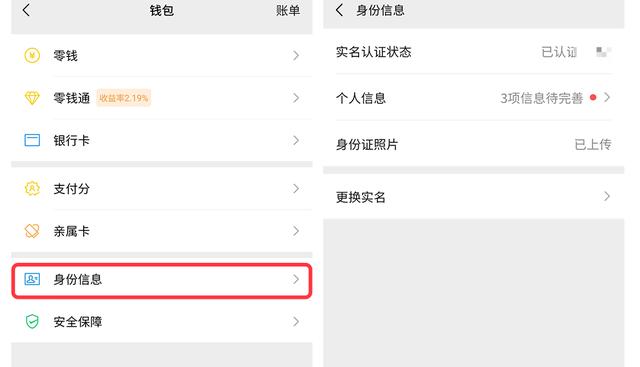The height and width of the screenshot is (367, 640).
Task: Open the 身份证照片 row
Action: (473, 144)
